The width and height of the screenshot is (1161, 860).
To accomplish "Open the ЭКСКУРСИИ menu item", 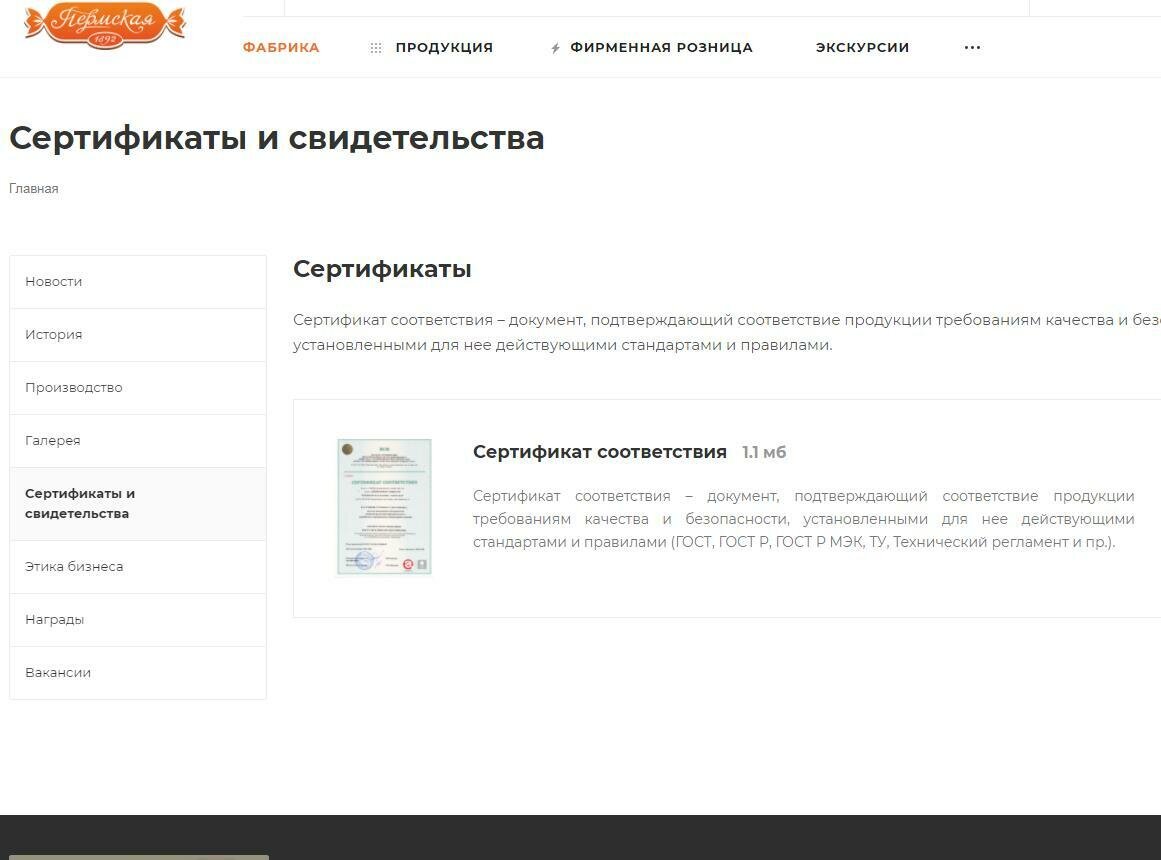I will pos(863,47).
